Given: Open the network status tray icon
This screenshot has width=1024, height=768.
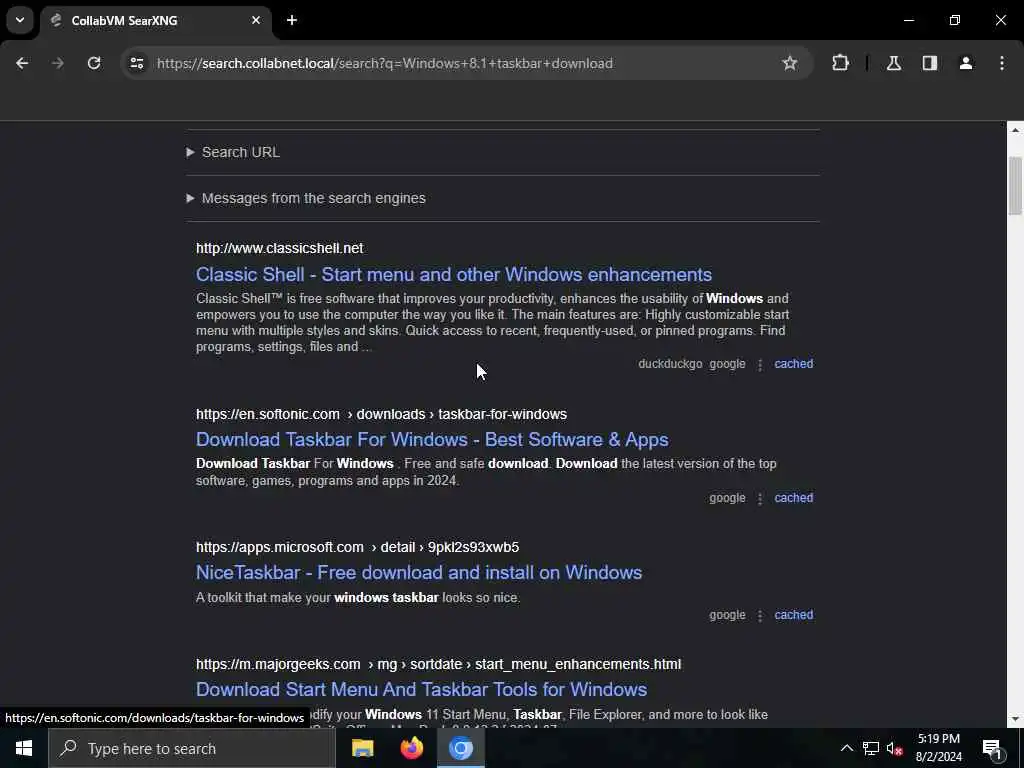Looking at the screenshot, I should pos(871,748).
